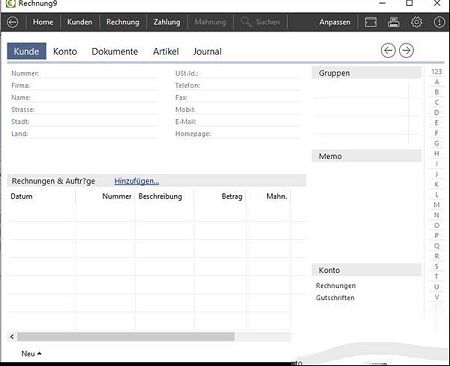Screen dimensions: 450x366
Task: Click the Suchen magnifier icon
Action: (246, 22)
